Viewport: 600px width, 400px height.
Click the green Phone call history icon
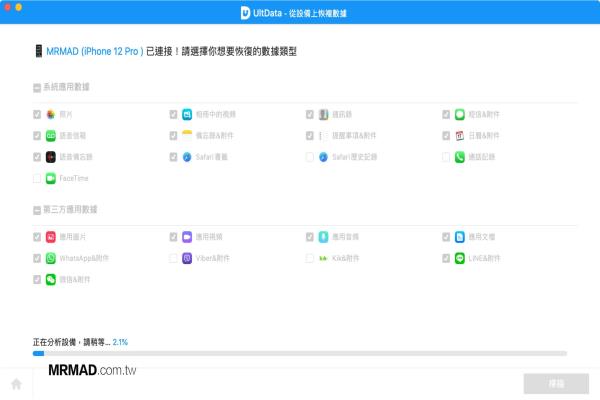(460, 157)
